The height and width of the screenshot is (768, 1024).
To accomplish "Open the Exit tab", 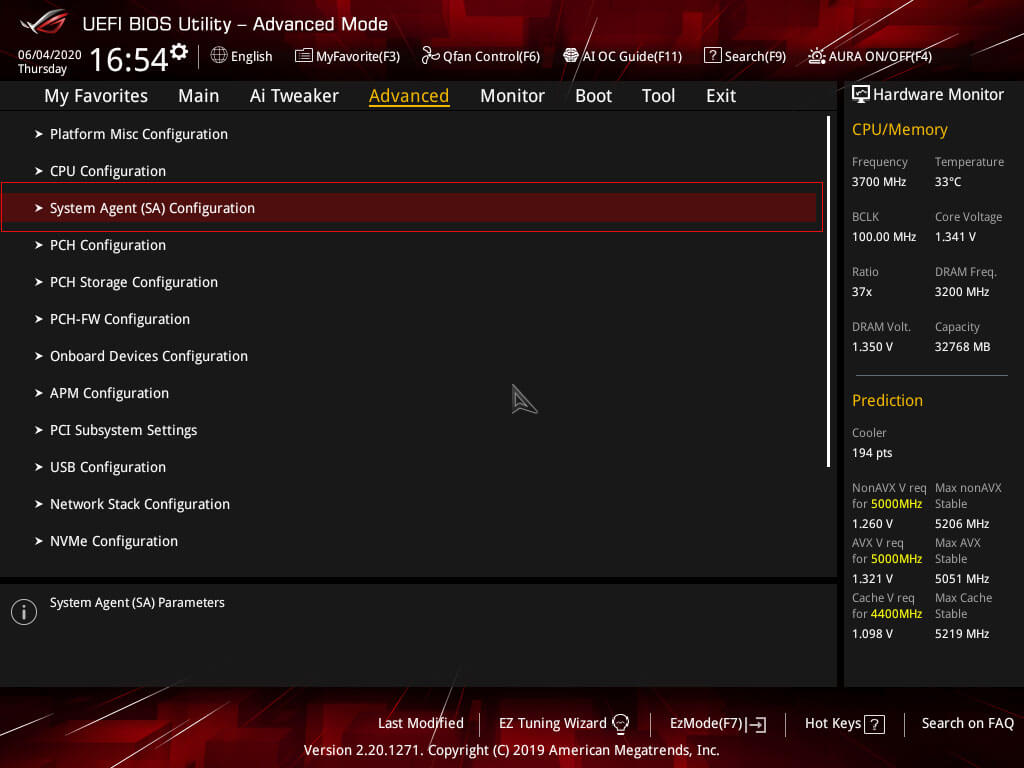I will pos(721,96).
